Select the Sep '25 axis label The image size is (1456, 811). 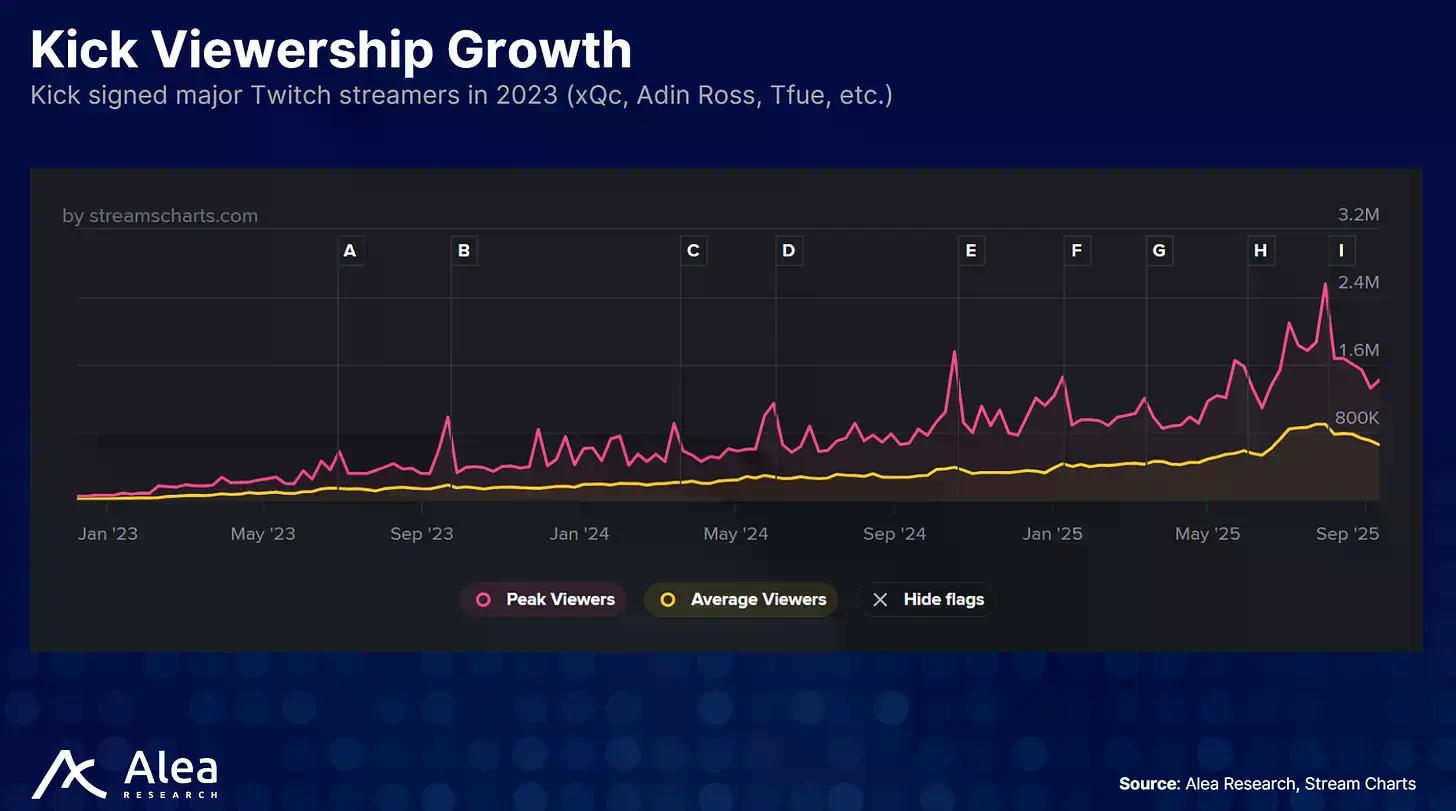(1347, 534)
